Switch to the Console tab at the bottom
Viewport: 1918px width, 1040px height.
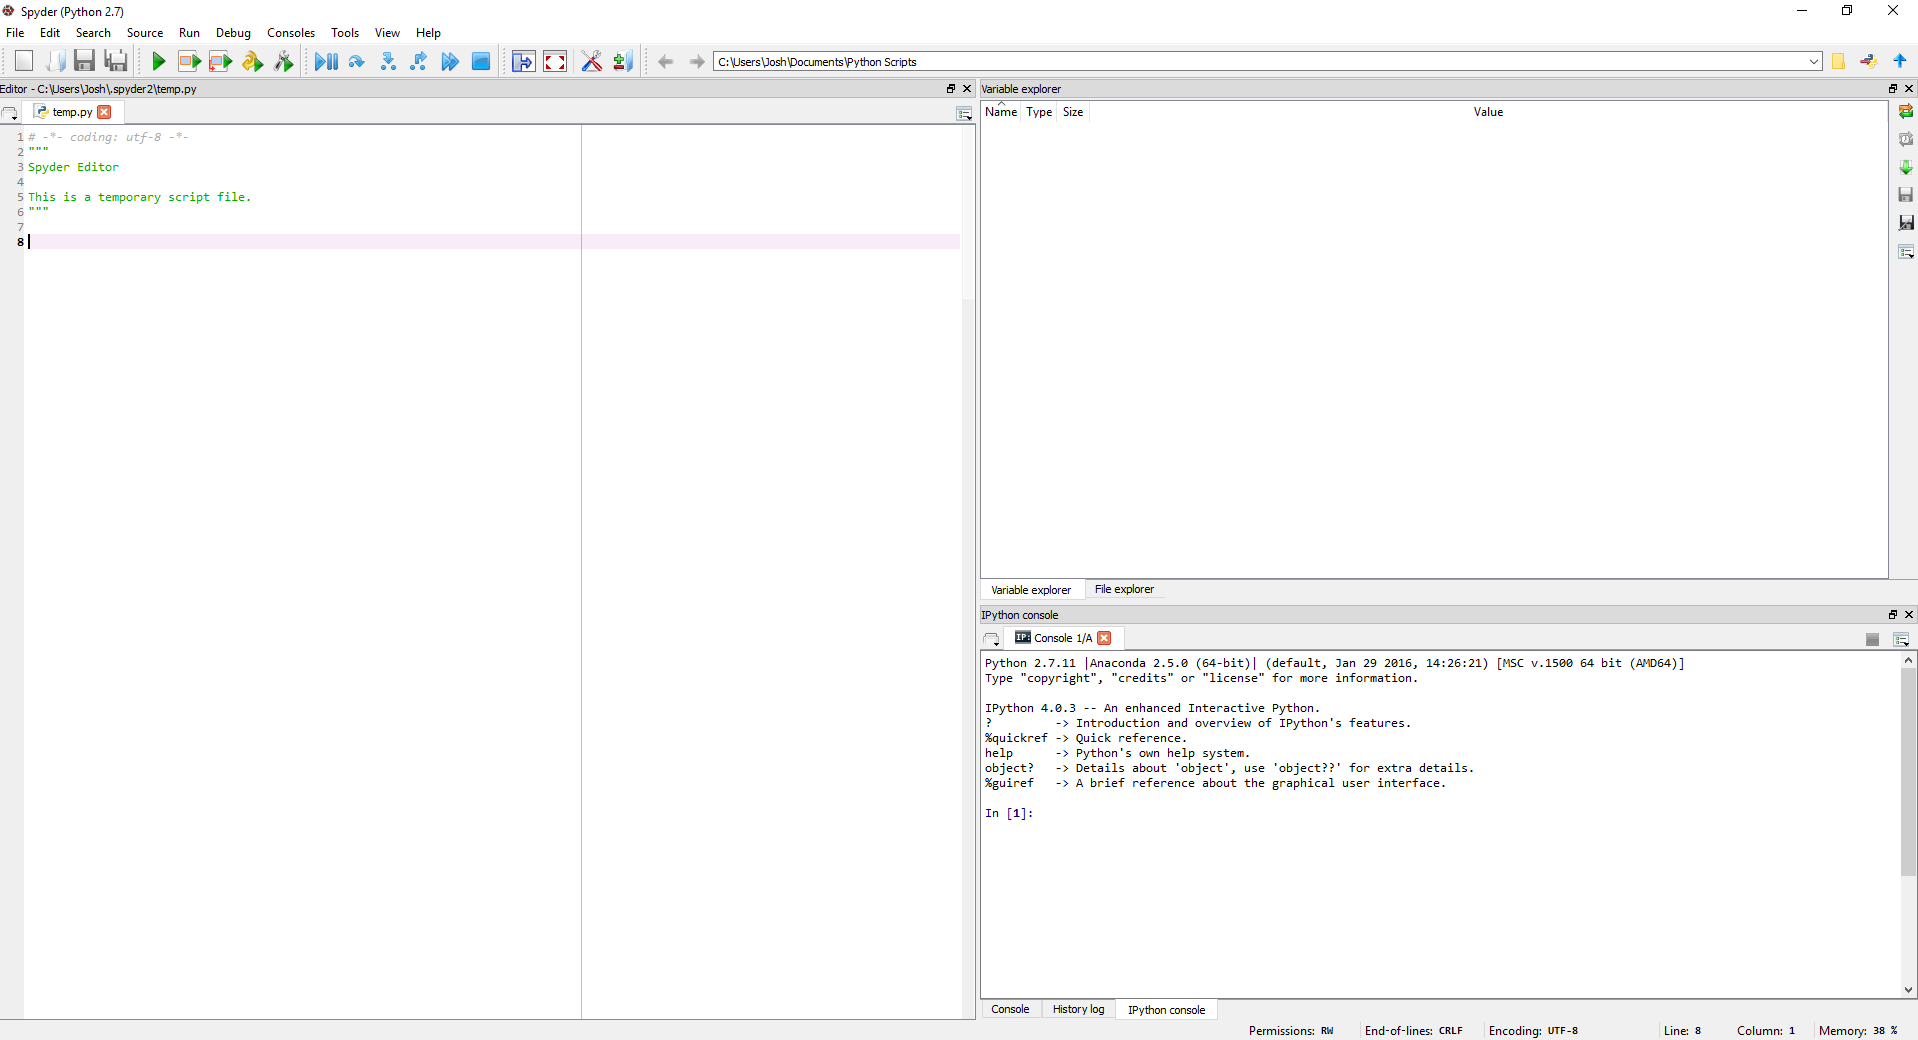tap(1010, 1009)
